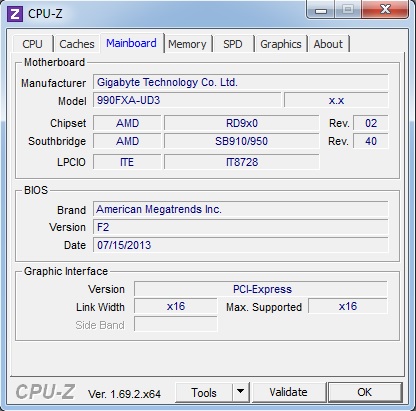Viewport: 416px width, 411px height.
Task: Click the version text Ver. 1.69.2.x64
Action: [x=124, y=394]
